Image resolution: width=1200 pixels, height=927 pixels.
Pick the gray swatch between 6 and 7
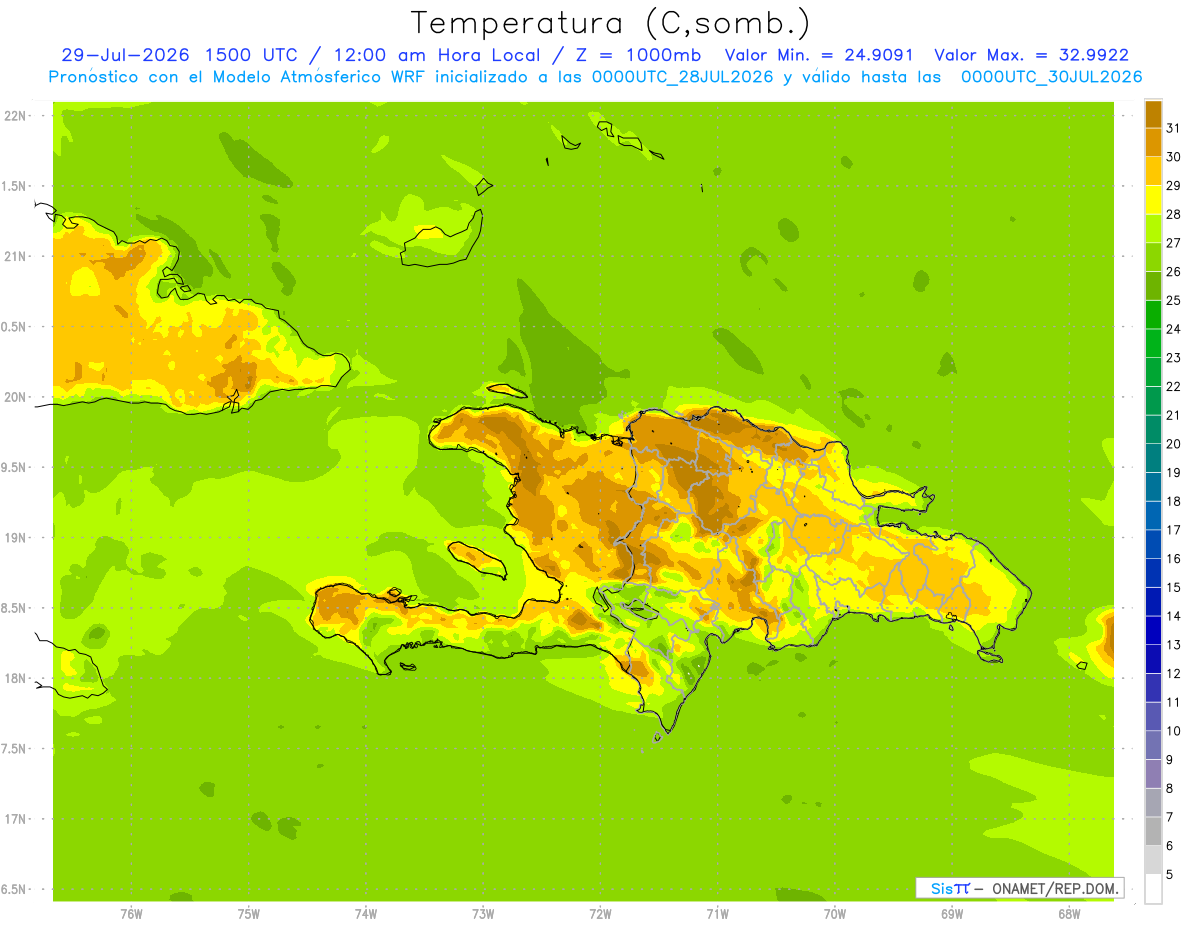(1153, 831)
